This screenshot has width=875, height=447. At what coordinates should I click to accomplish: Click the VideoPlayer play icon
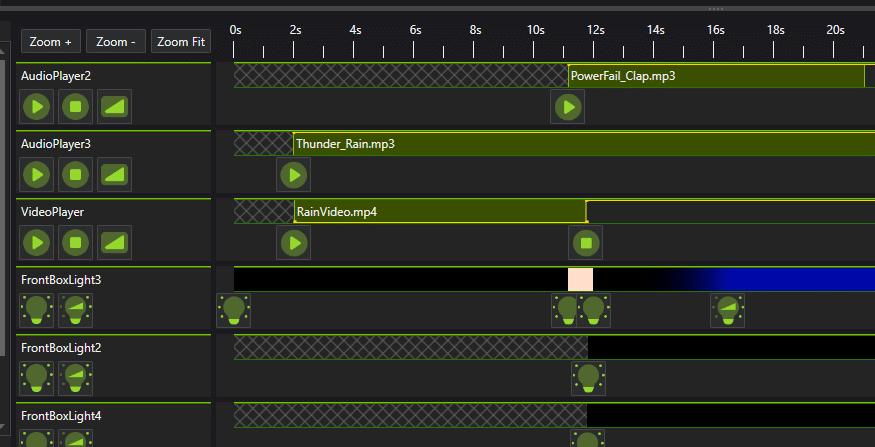coord(37,242)
